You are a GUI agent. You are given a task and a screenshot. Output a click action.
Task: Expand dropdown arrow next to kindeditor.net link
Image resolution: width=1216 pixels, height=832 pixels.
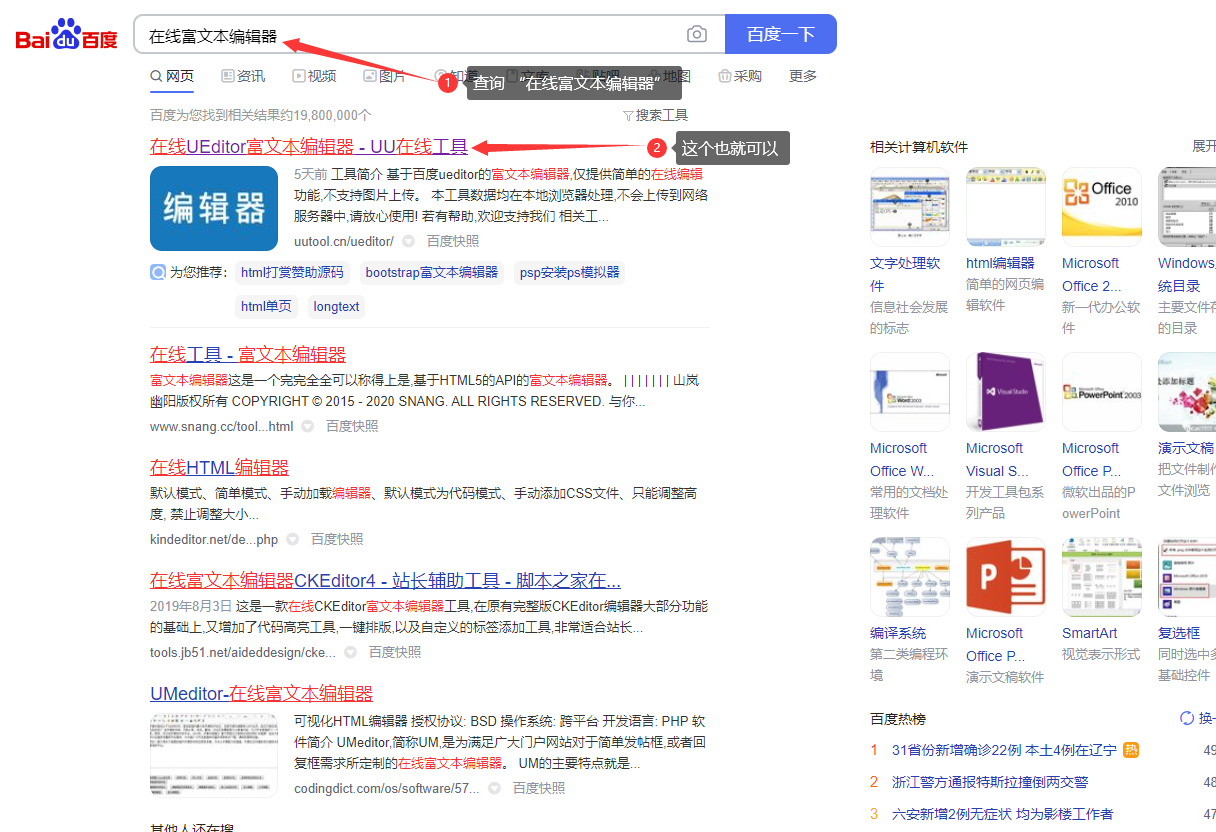(x=292, y=539)
